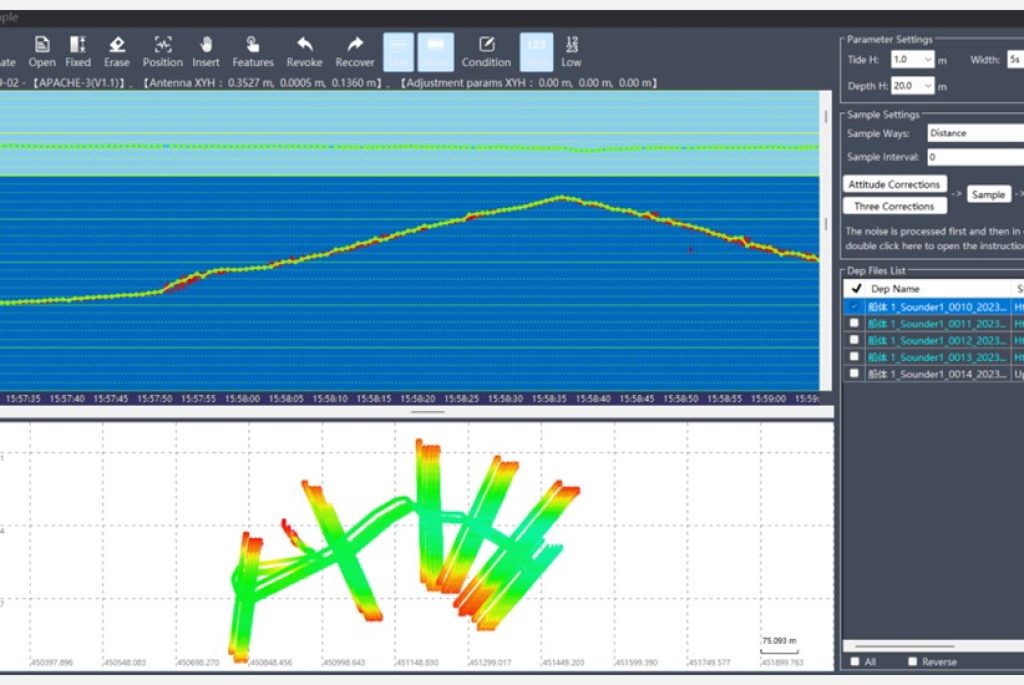Viewport: 1024px width, 685px height.
Task: Expand the Tide H dropdown
Action: [x=928, y=60]
